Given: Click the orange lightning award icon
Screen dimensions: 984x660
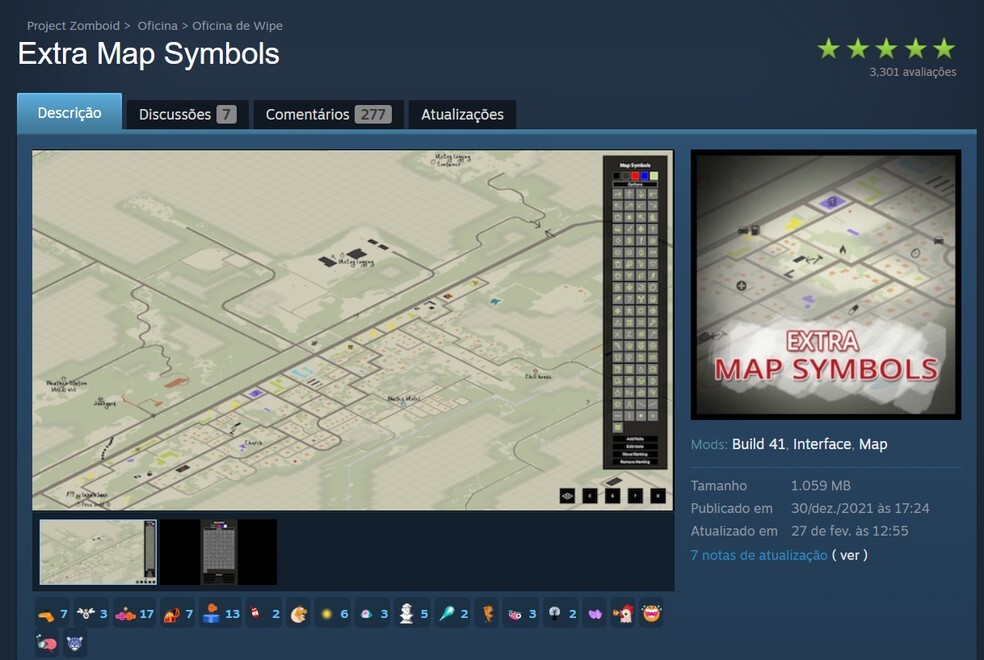Looking at the screenshot, I should pyautogui.click(x=488, y=614).
